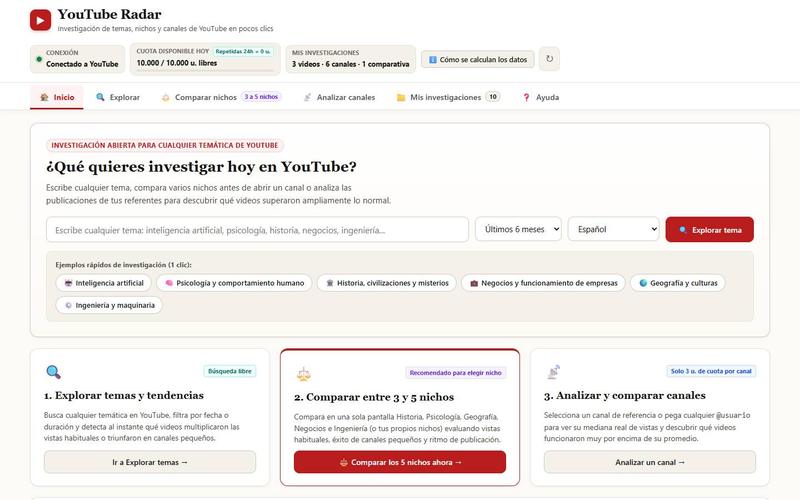Open the Comparar nichos tab

tap(221, 97)
